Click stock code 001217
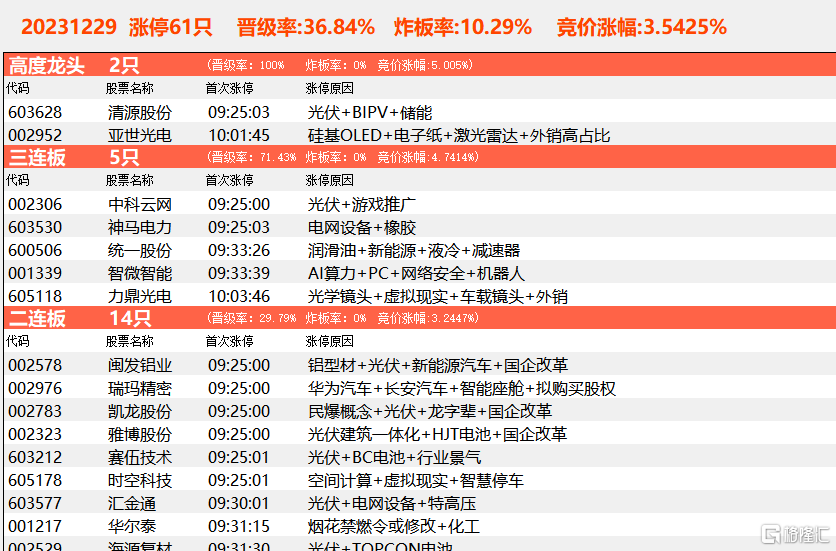The width and height of the screenshot is (836, 551). pyautogui.click(x=35, y=526)
